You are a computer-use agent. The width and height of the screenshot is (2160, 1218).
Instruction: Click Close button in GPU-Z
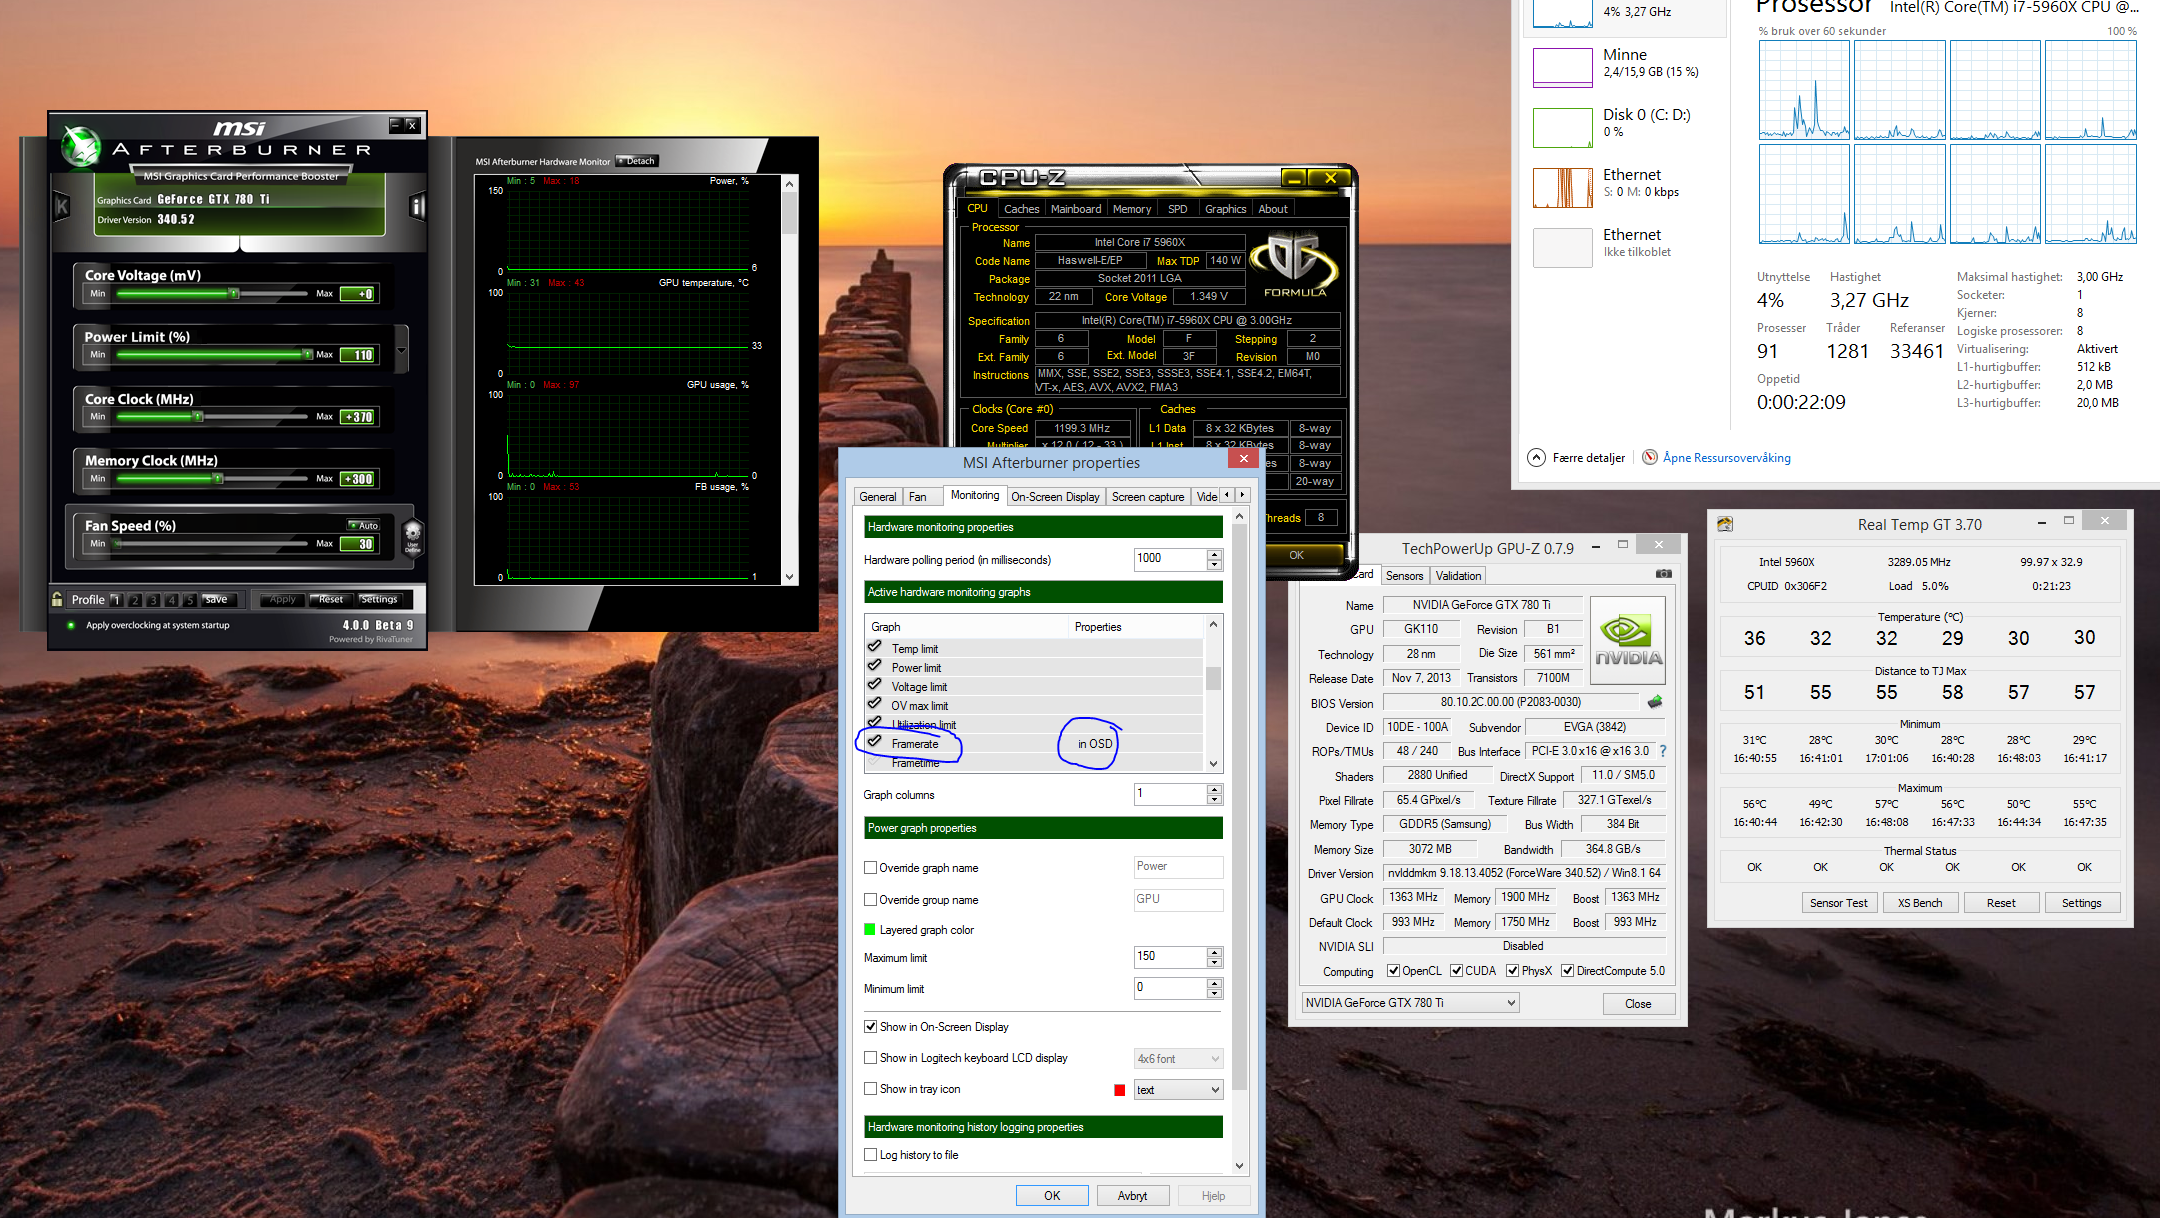[x=1638, y=1003]
